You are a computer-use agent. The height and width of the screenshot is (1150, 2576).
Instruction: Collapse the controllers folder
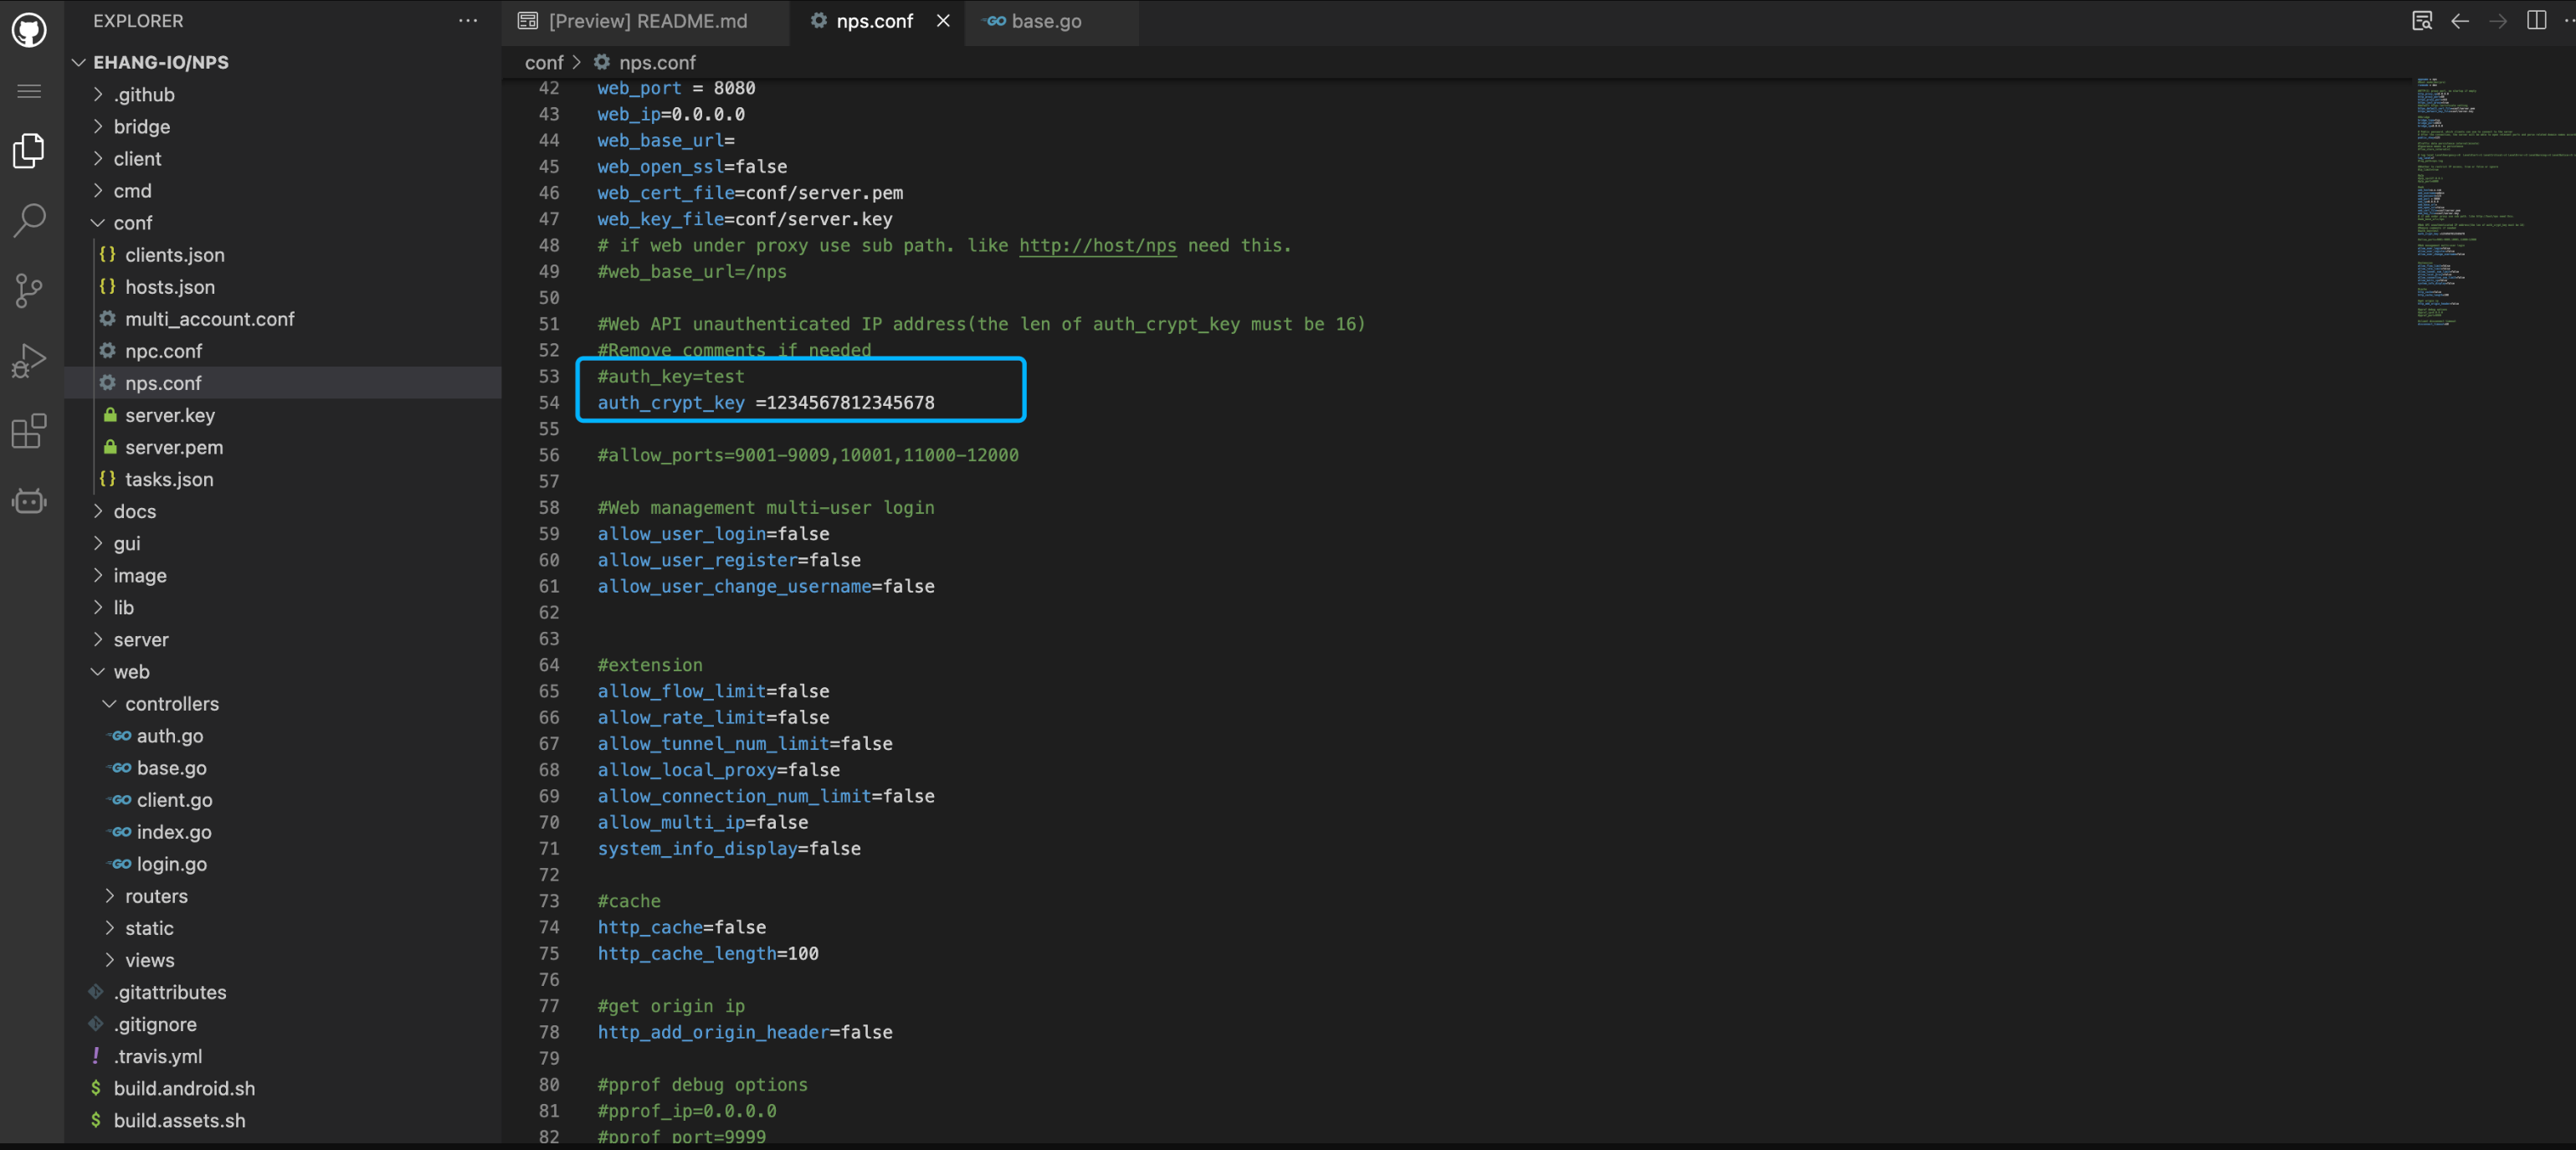coord(171,704)
